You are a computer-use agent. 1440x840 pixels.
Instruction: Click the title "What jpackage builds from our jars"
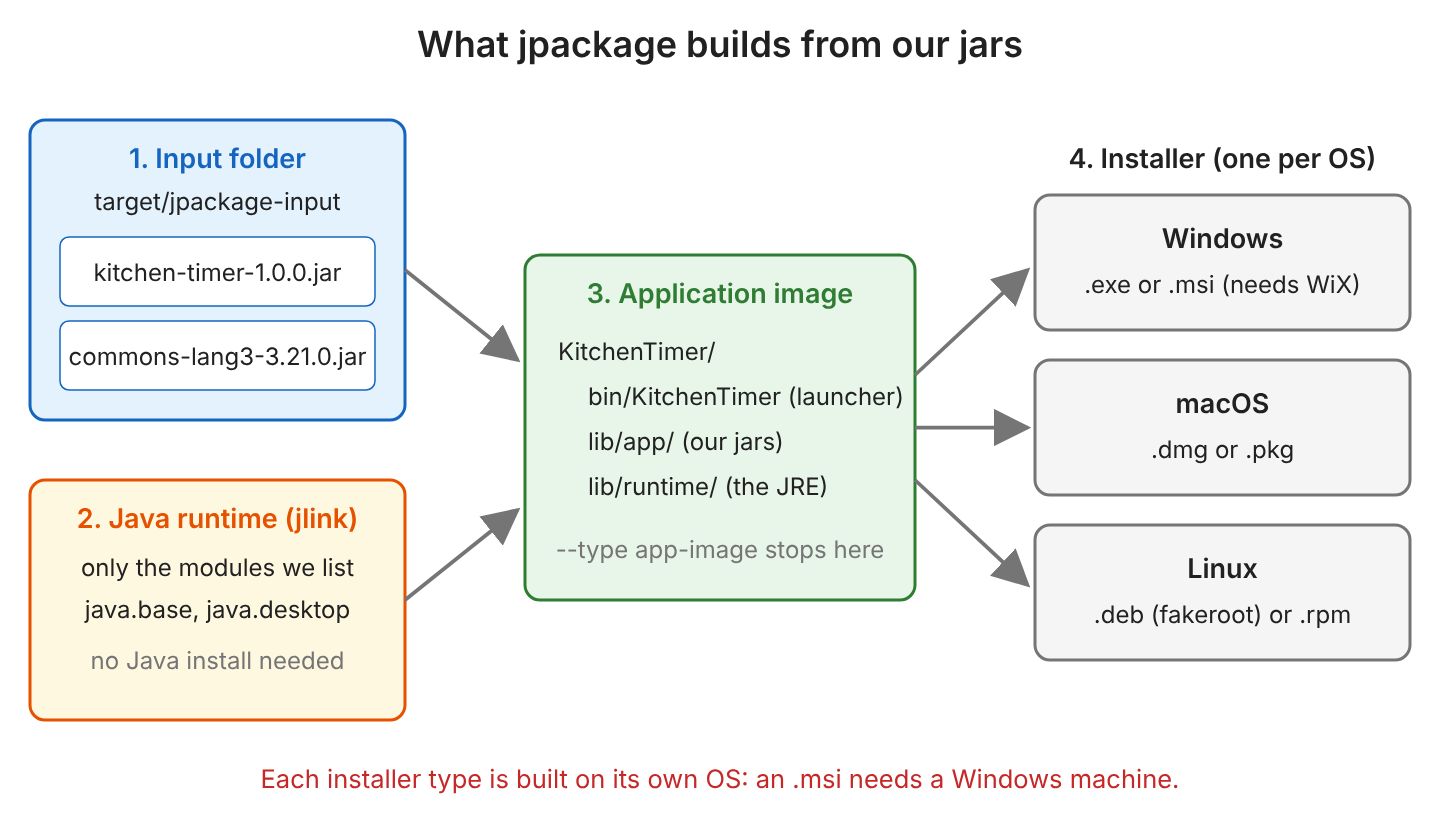click(720, 45)
